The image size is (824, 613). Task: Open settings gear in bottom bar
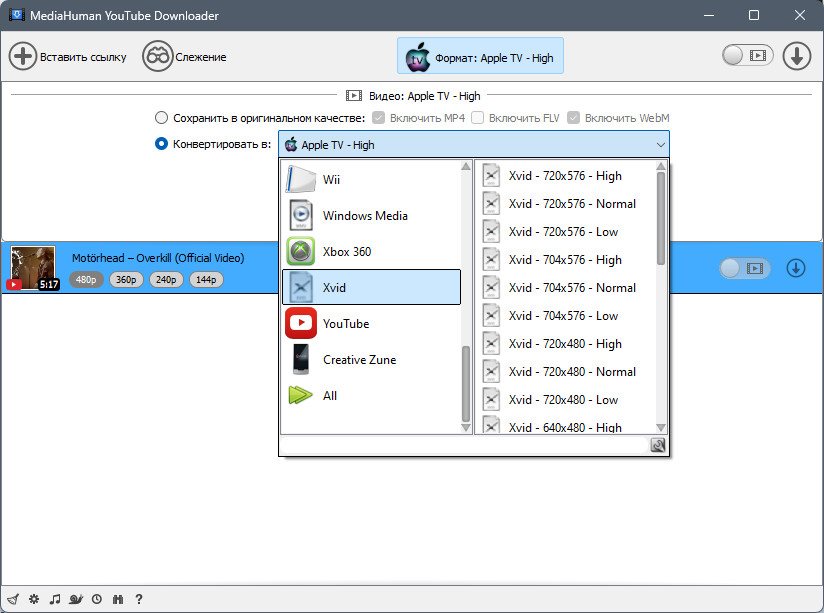point(34,599)
